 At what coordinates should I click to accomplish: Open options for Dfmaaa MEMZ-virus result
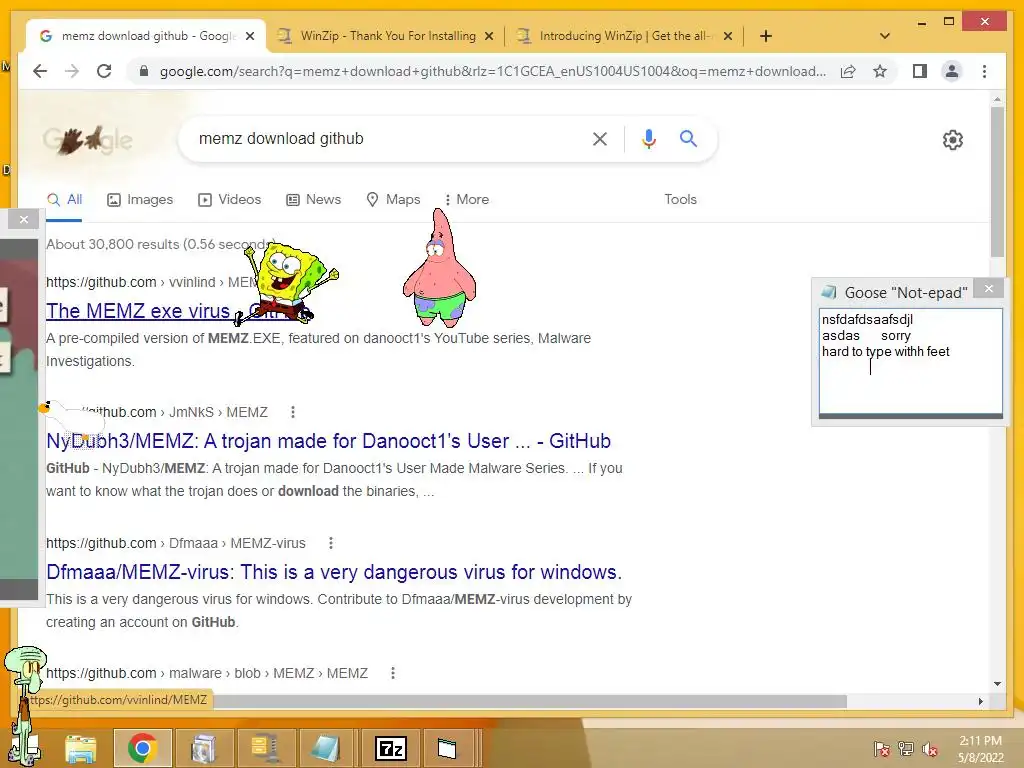tap(331, 543)
